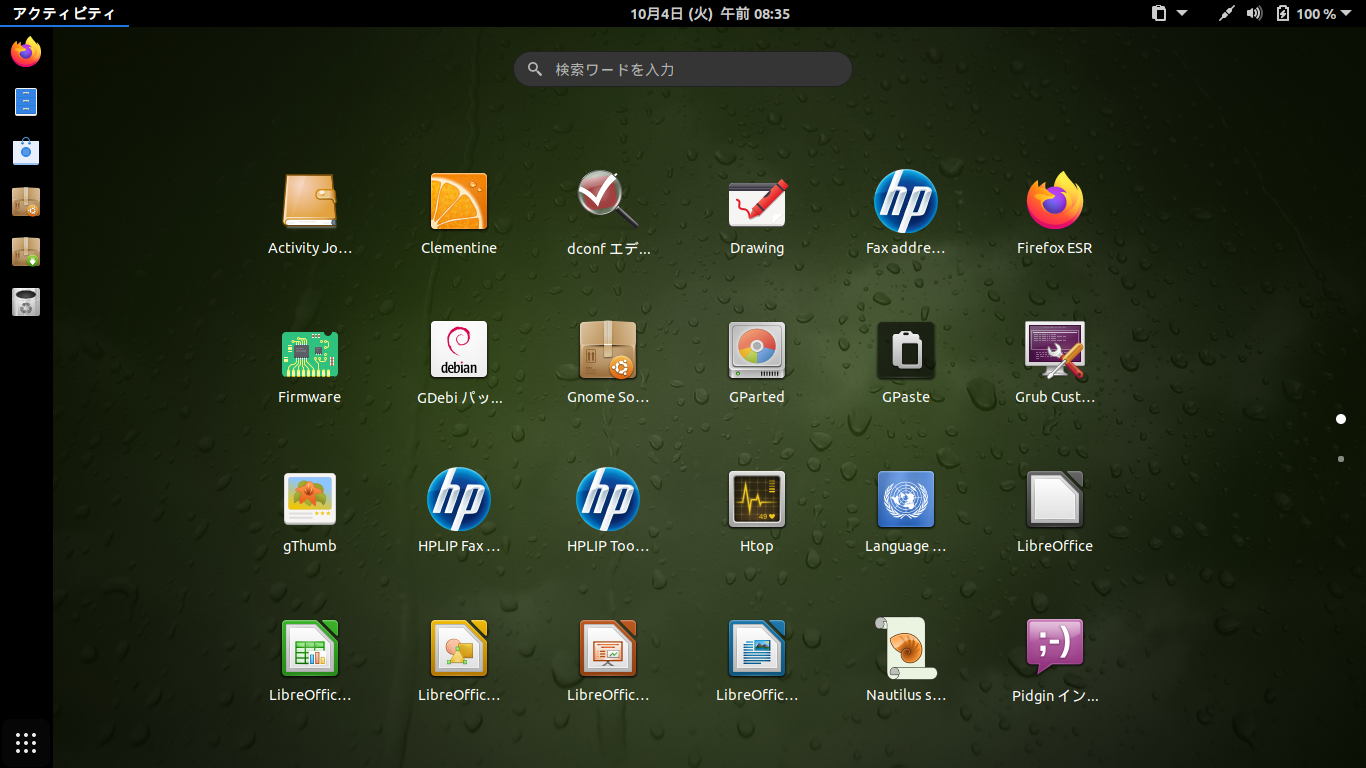The height and width of the screenshot is (768, 1366).
Task: Click Firefox in the left dock
Action: (x=26, y=52)
